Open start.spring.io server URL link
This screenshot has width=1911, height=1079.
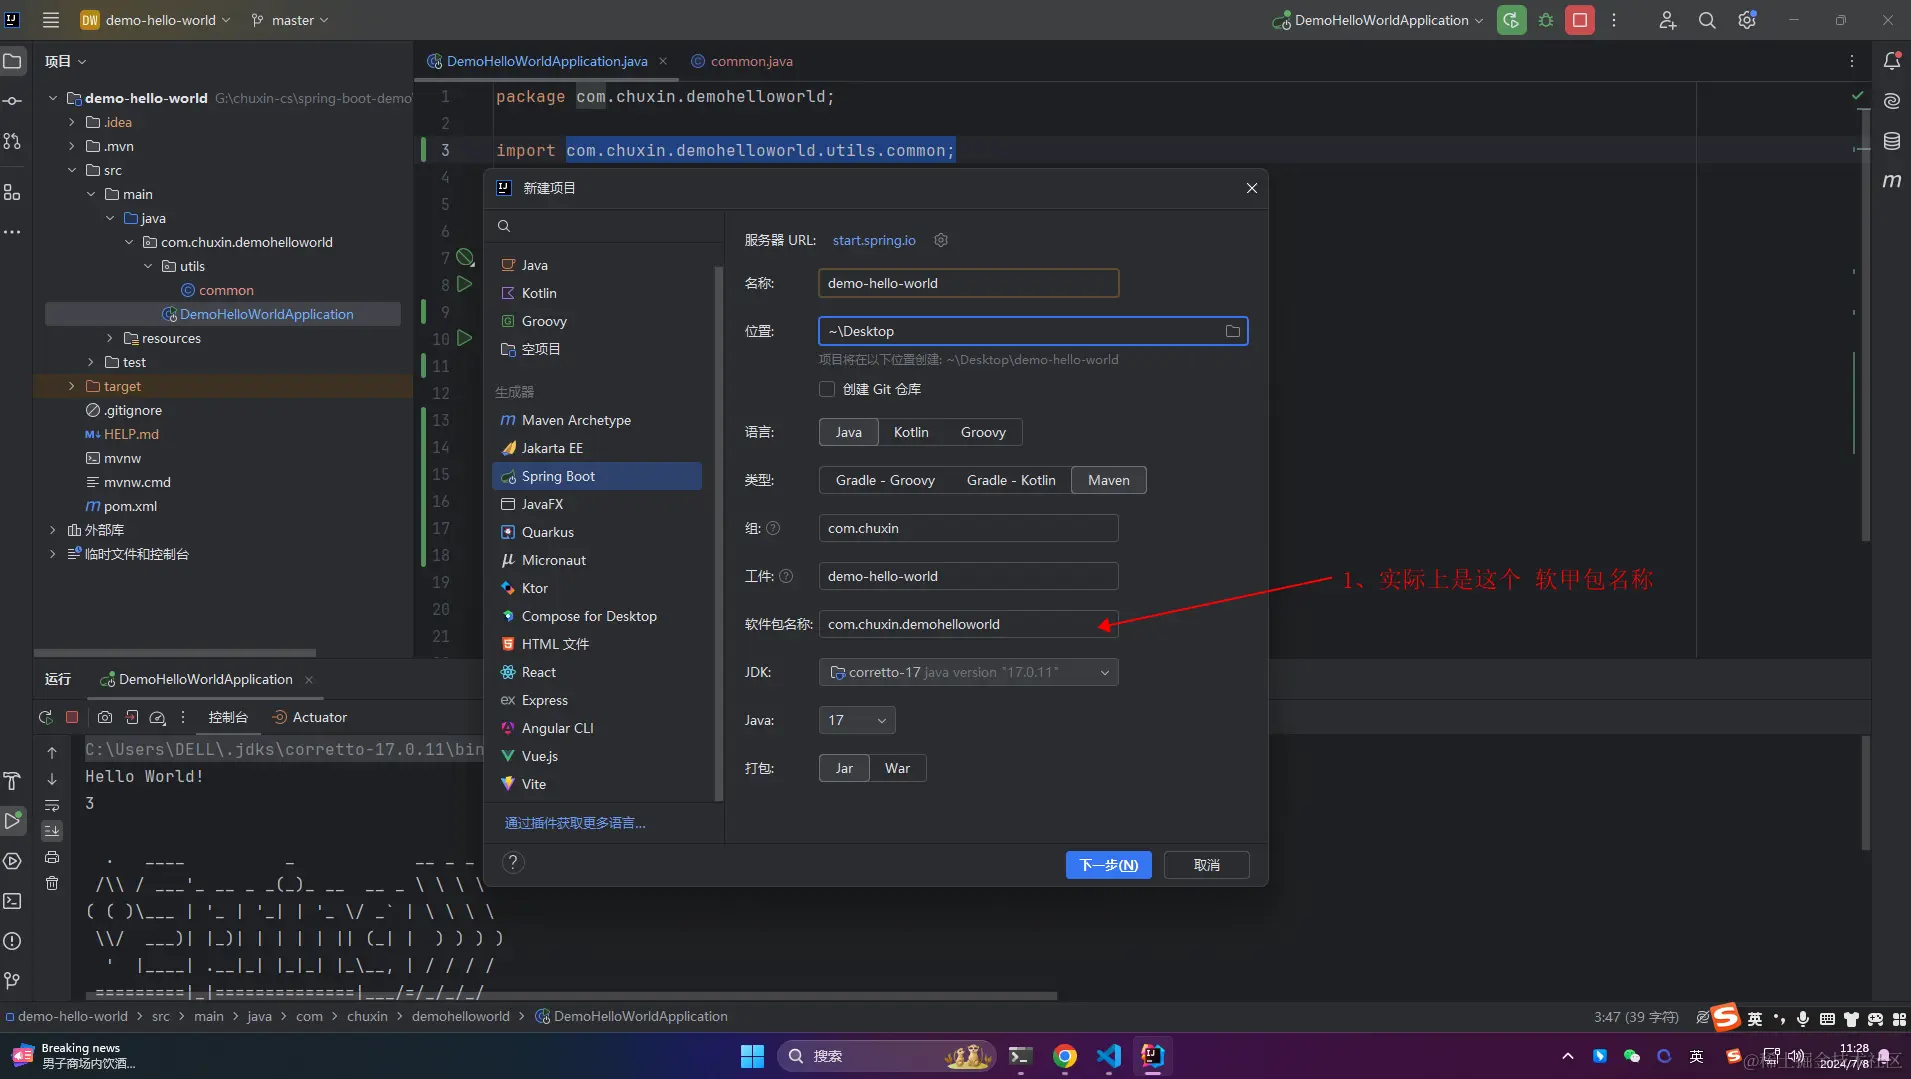(874, 240)
